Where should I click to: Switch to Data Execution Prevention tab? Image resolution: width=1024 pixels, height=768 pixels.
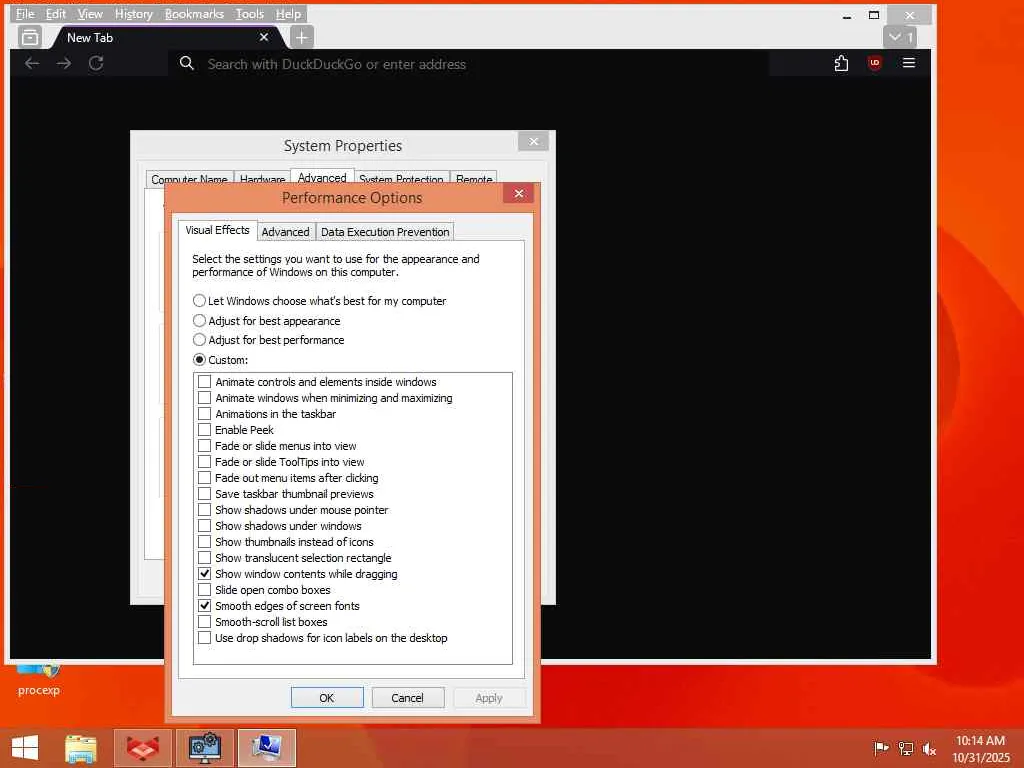point(385,232)
